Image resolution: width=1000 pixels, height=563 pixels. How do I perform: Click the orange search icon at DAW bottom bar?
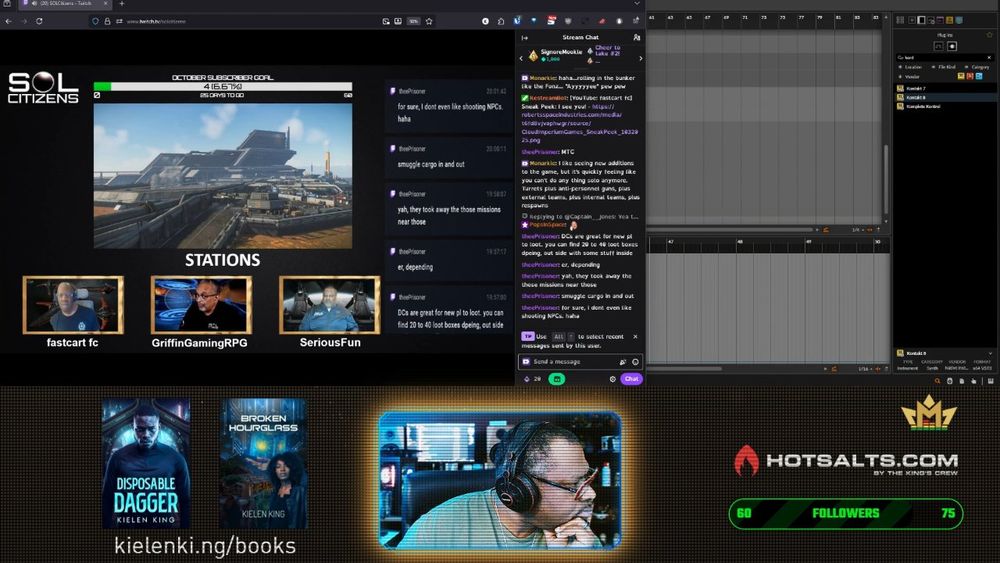point(937,381)
